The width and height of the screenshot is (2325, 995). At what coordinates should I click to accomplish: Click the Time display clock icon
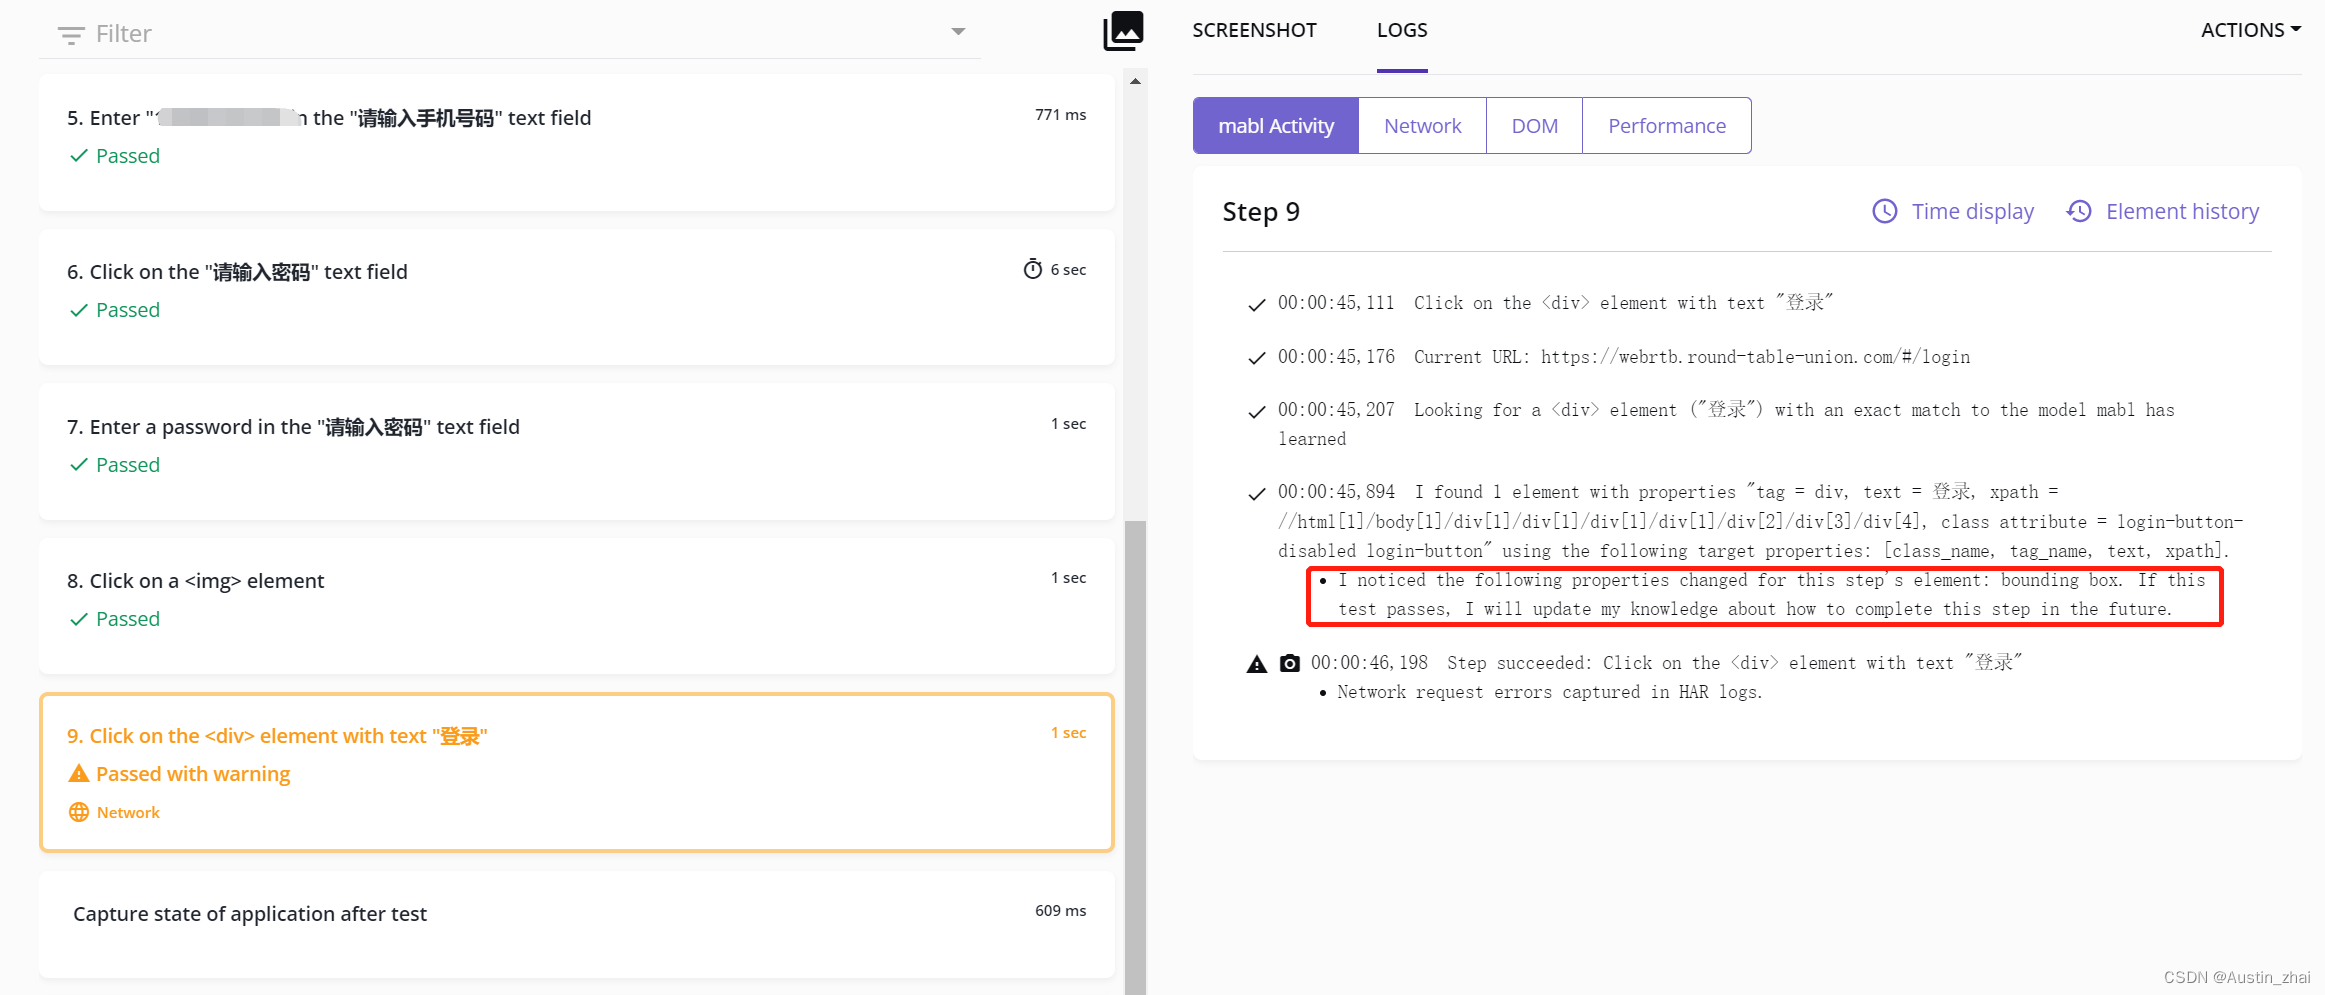[1885, 211]
